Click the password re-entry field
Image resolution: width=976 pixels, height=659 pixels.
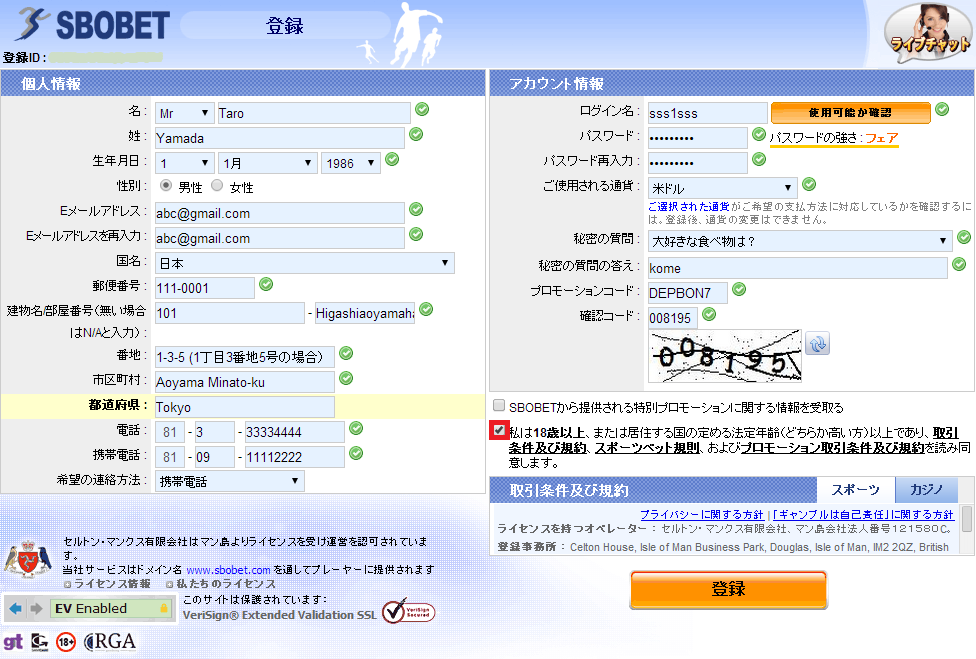[x=698, y=163]
